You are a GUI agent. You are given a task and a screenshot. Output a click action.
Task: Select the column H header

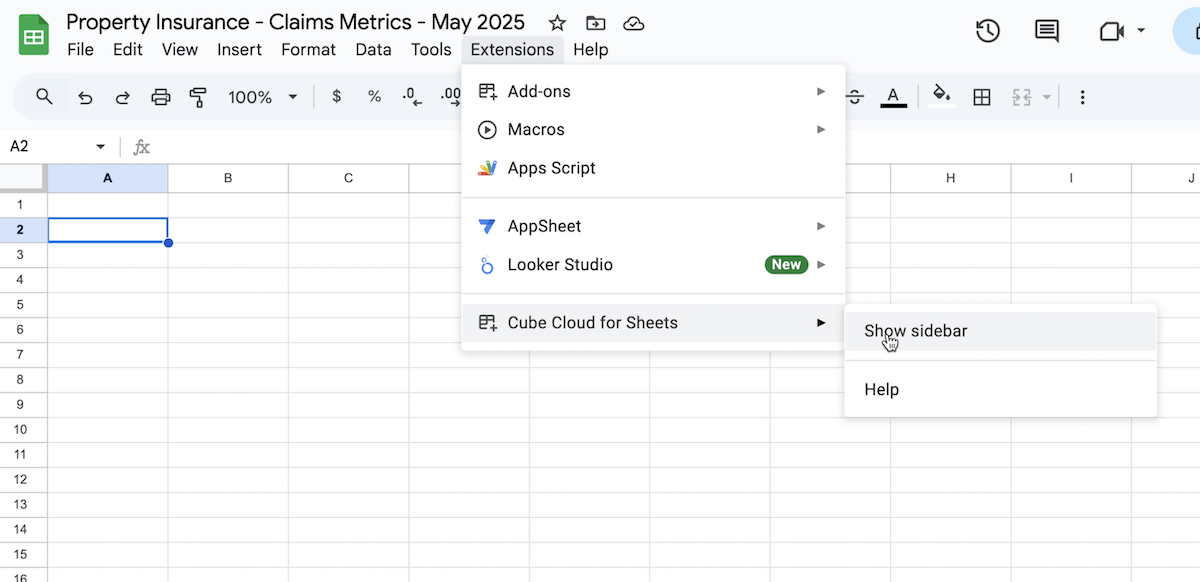(x=951, y=178)
